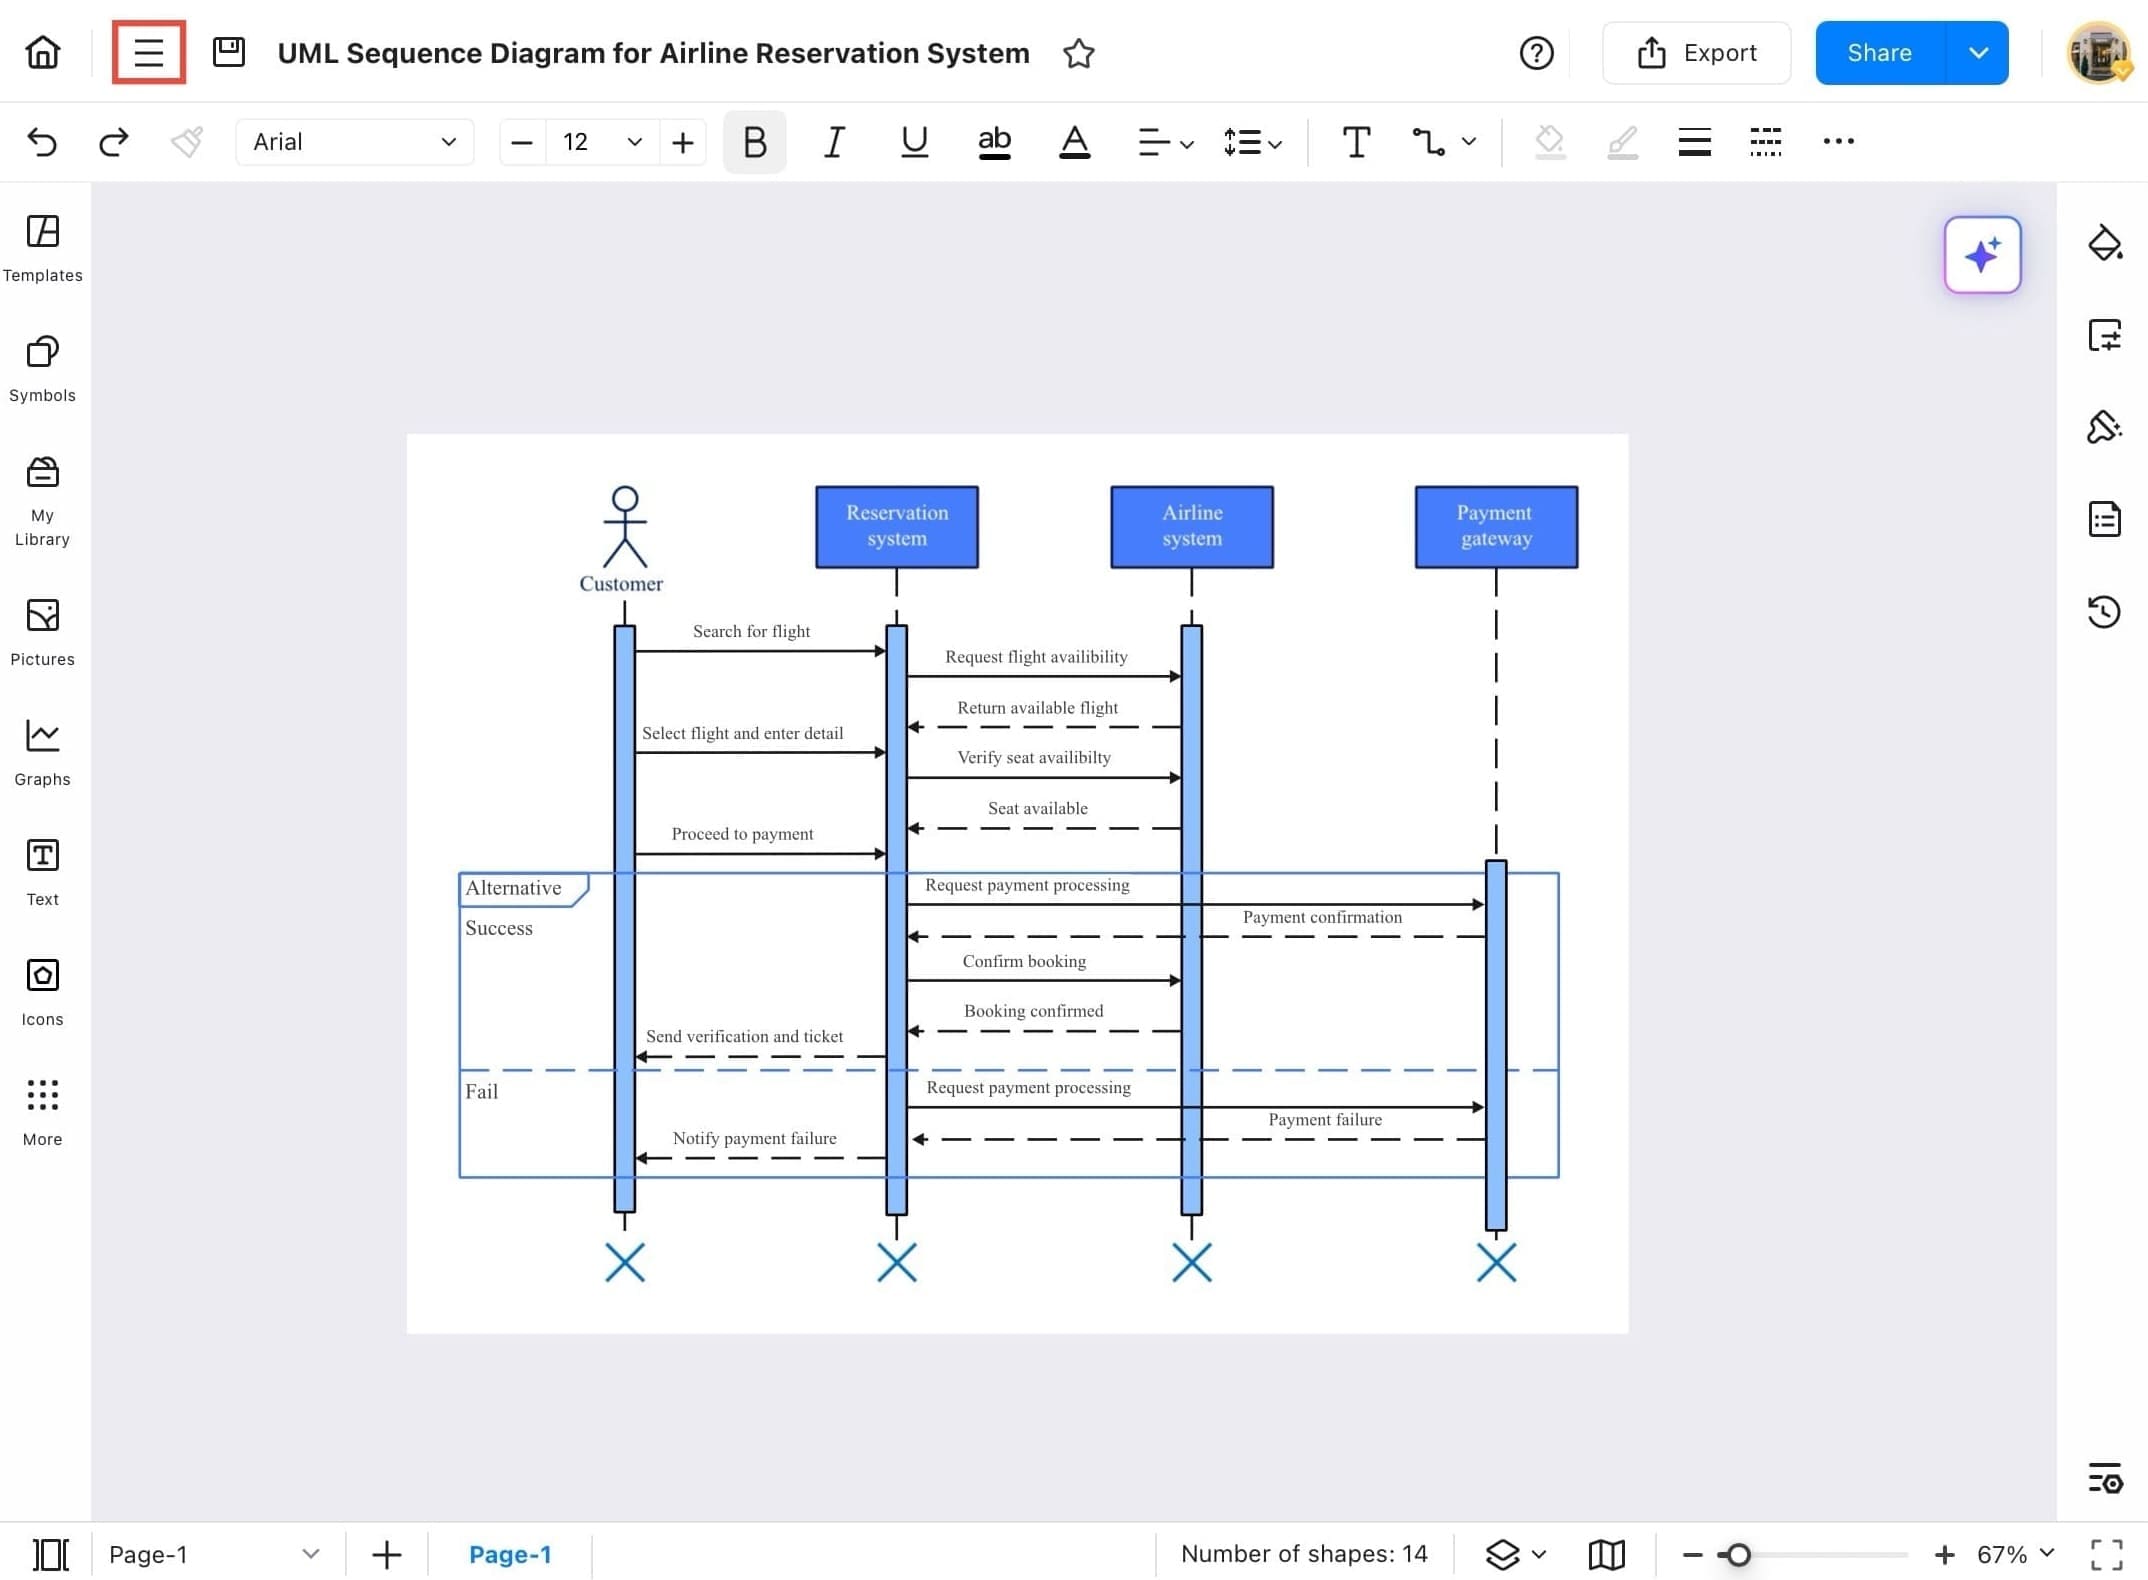Select the connector tool icon
Screen dimensions: 2148x1580
click(1428, 142)
